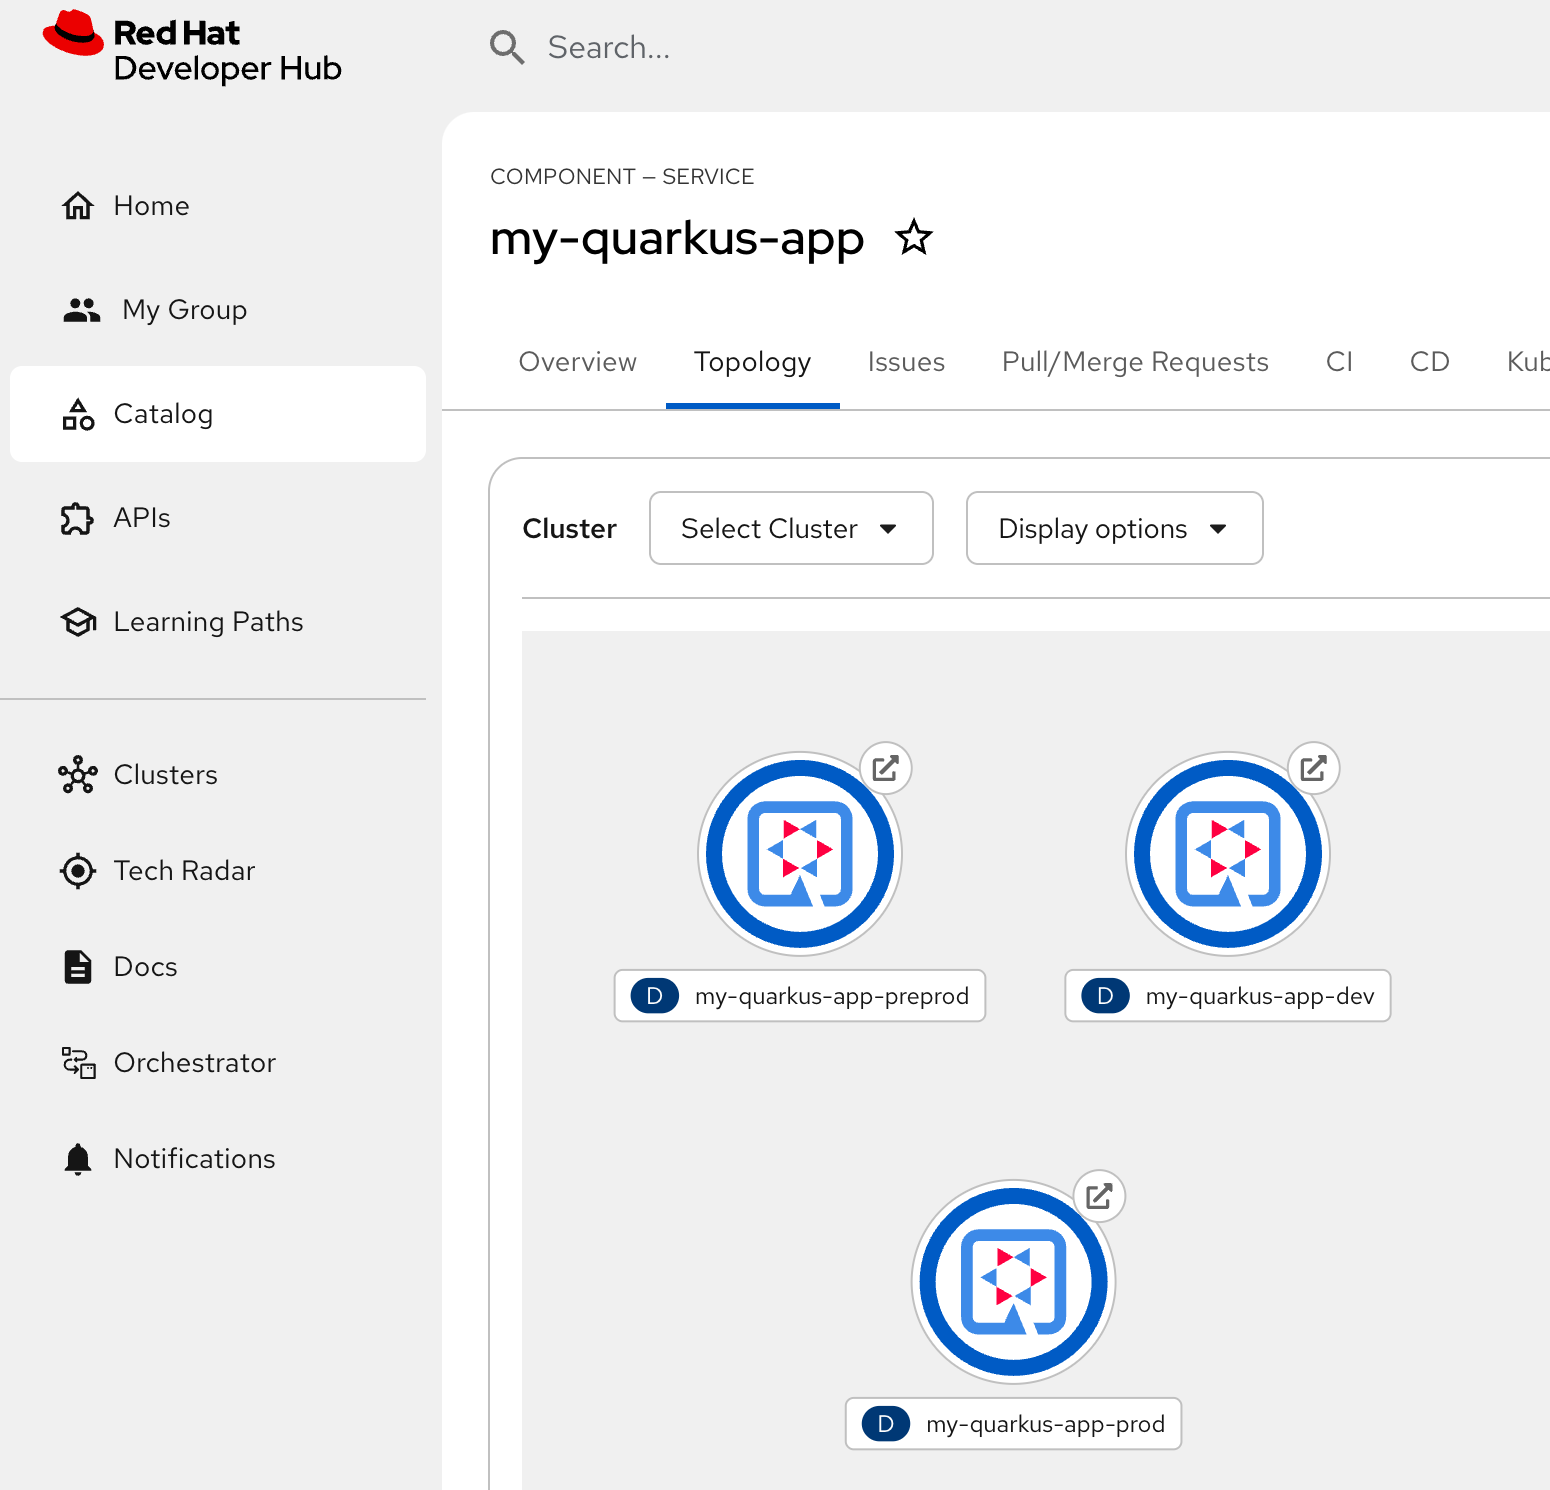
Task: Open the Pull/Merge Requests tab
Action: pos(1135,362)
